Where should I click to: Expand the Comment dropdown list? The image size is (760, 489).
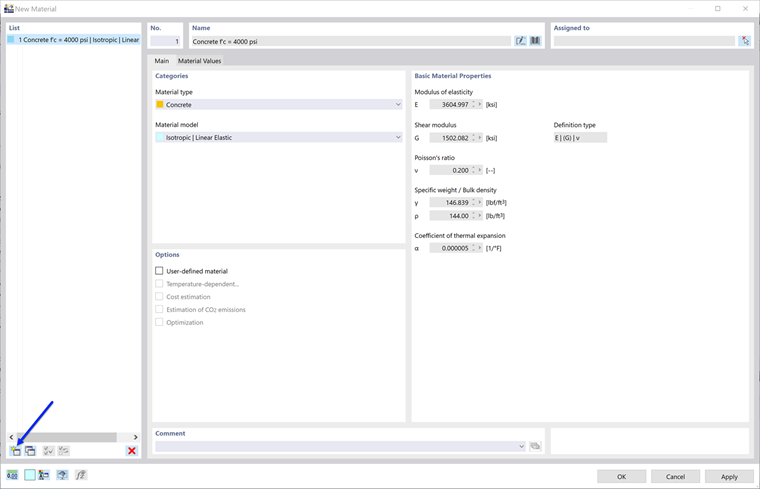(x=522, y=446)
